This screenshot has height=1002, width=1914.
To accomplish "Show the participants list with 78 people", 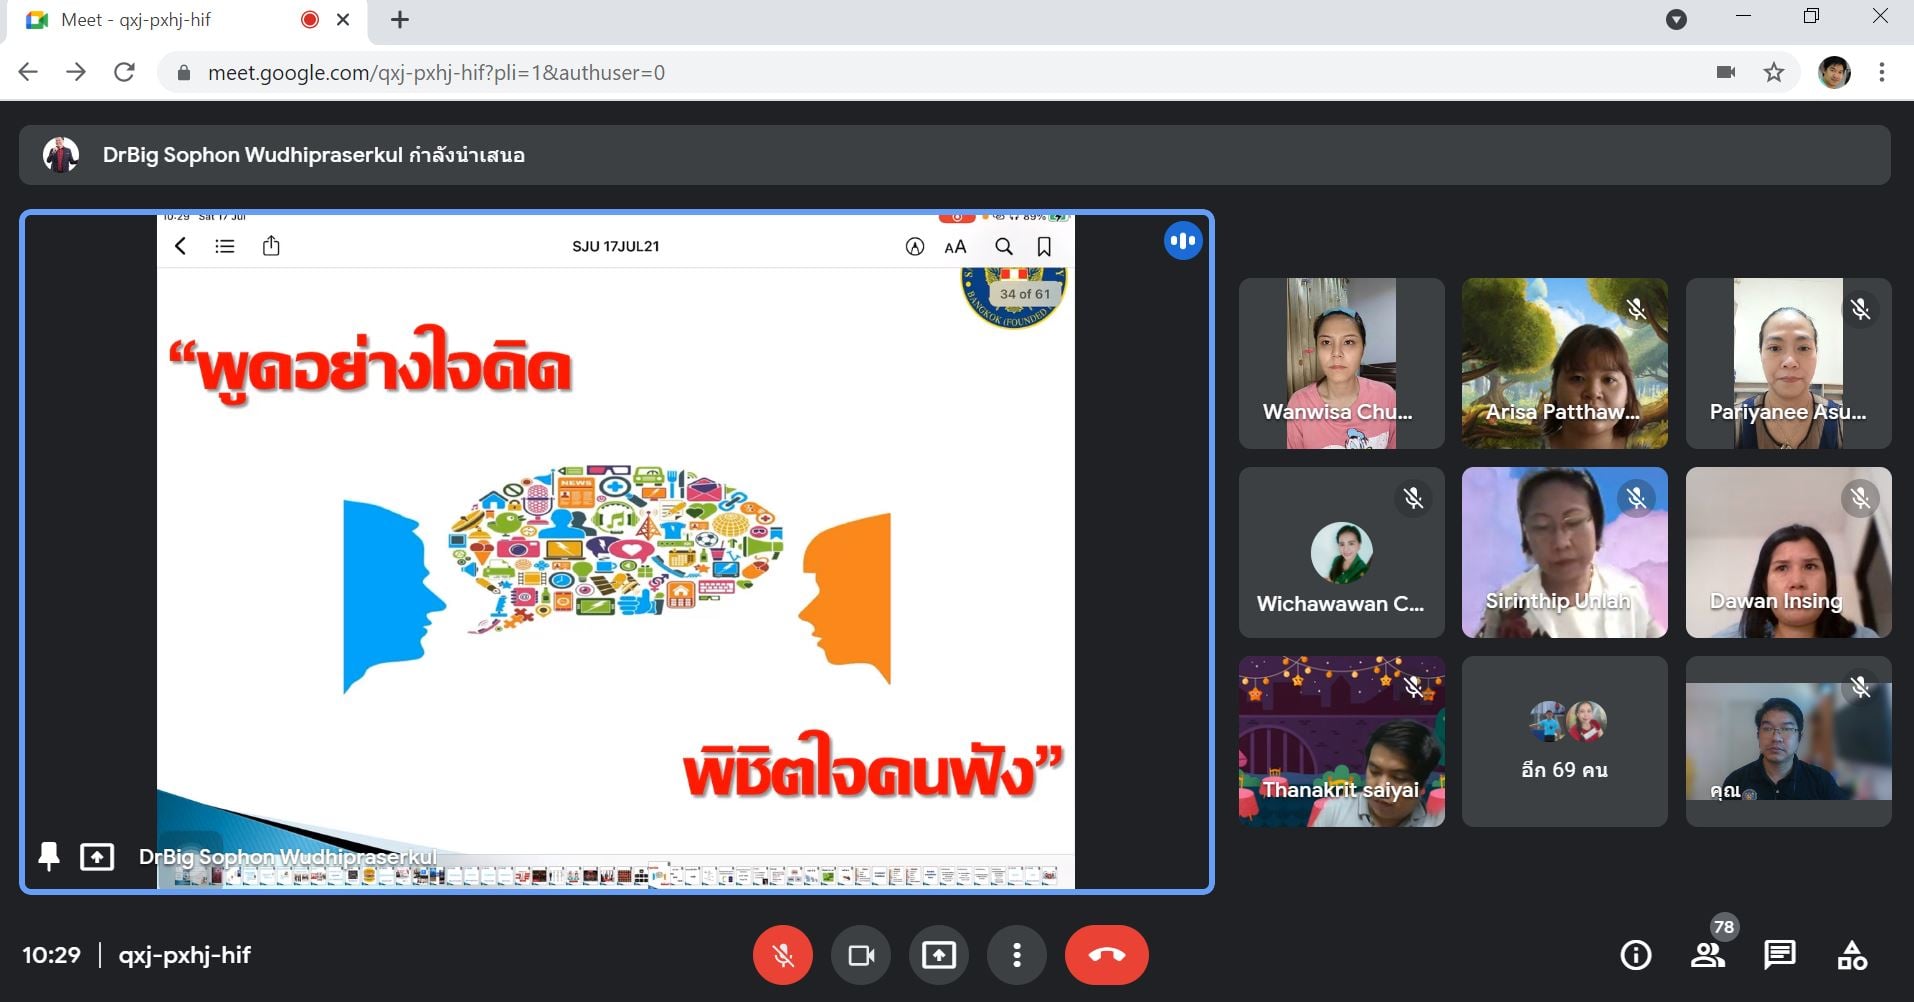I will tap(1708, 955).
